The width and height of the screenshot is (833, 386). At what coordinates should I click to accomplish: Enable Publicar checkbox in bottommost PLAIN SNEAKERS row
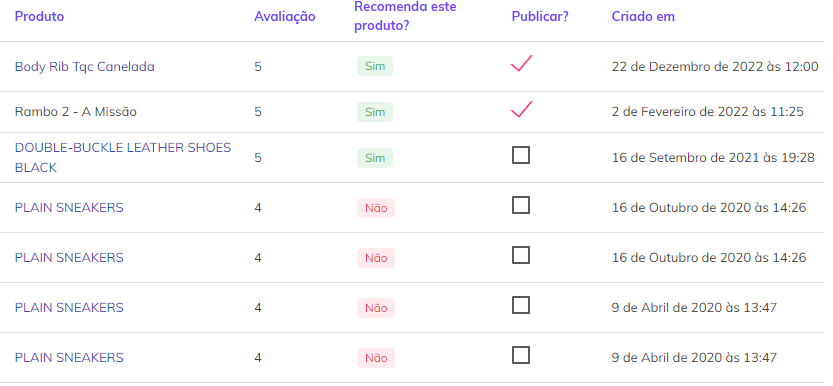[x=521, y=355]
